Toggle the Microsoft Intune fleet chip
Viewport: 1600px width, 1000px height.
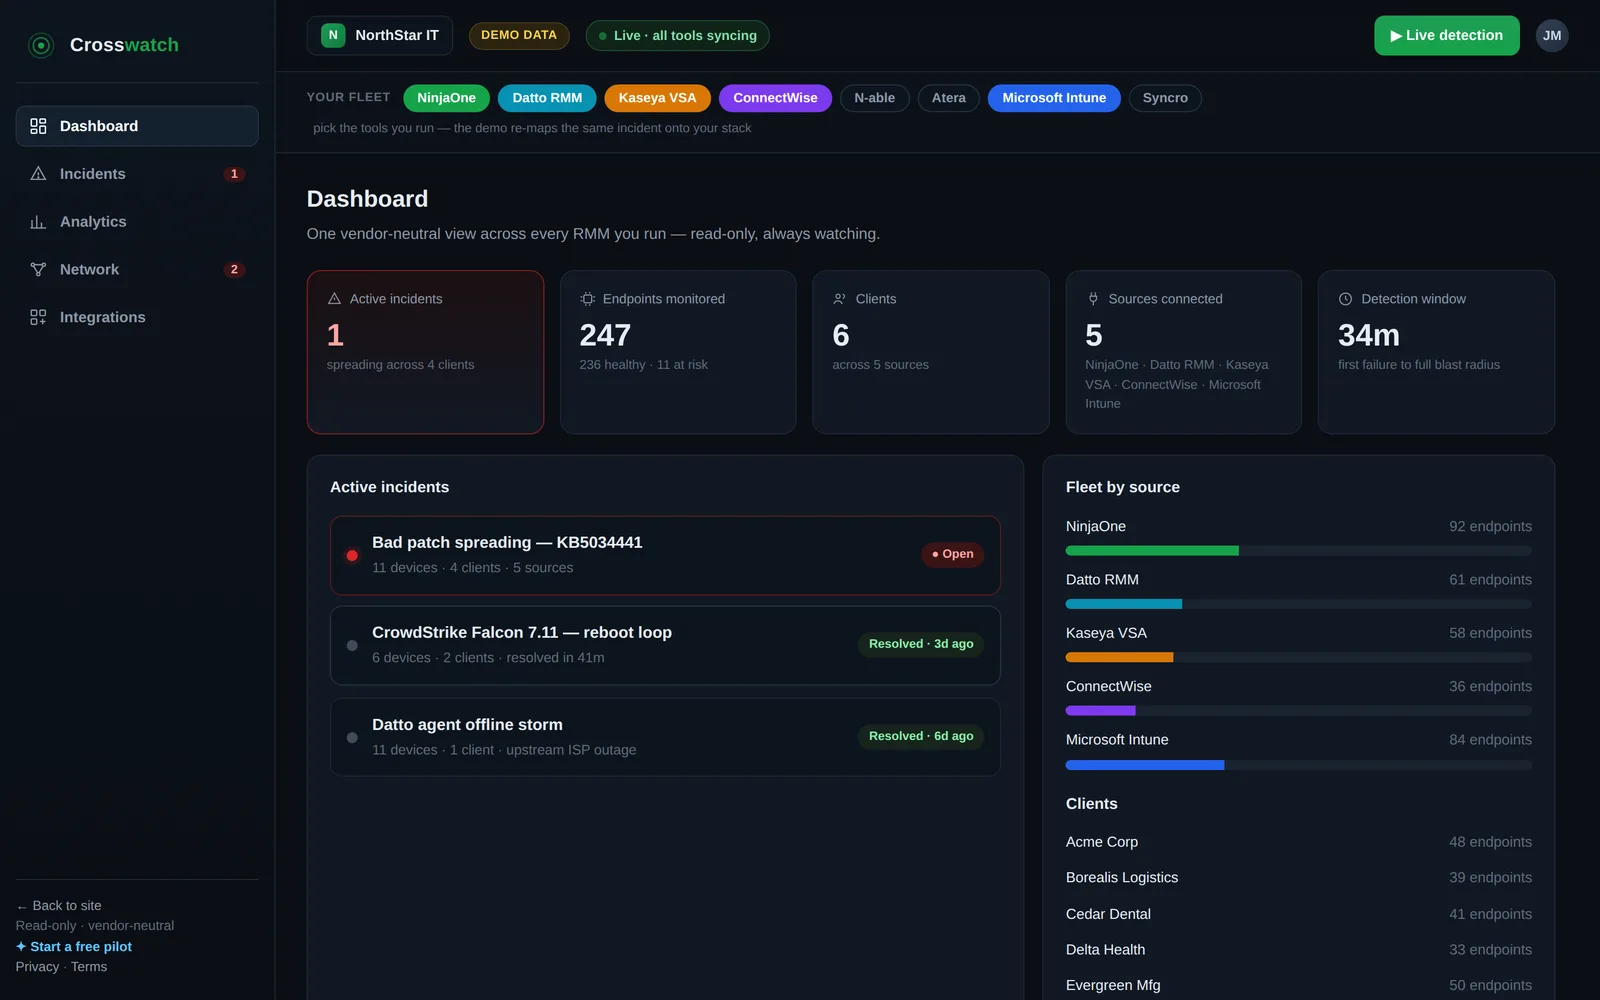tap(1054, 98)
